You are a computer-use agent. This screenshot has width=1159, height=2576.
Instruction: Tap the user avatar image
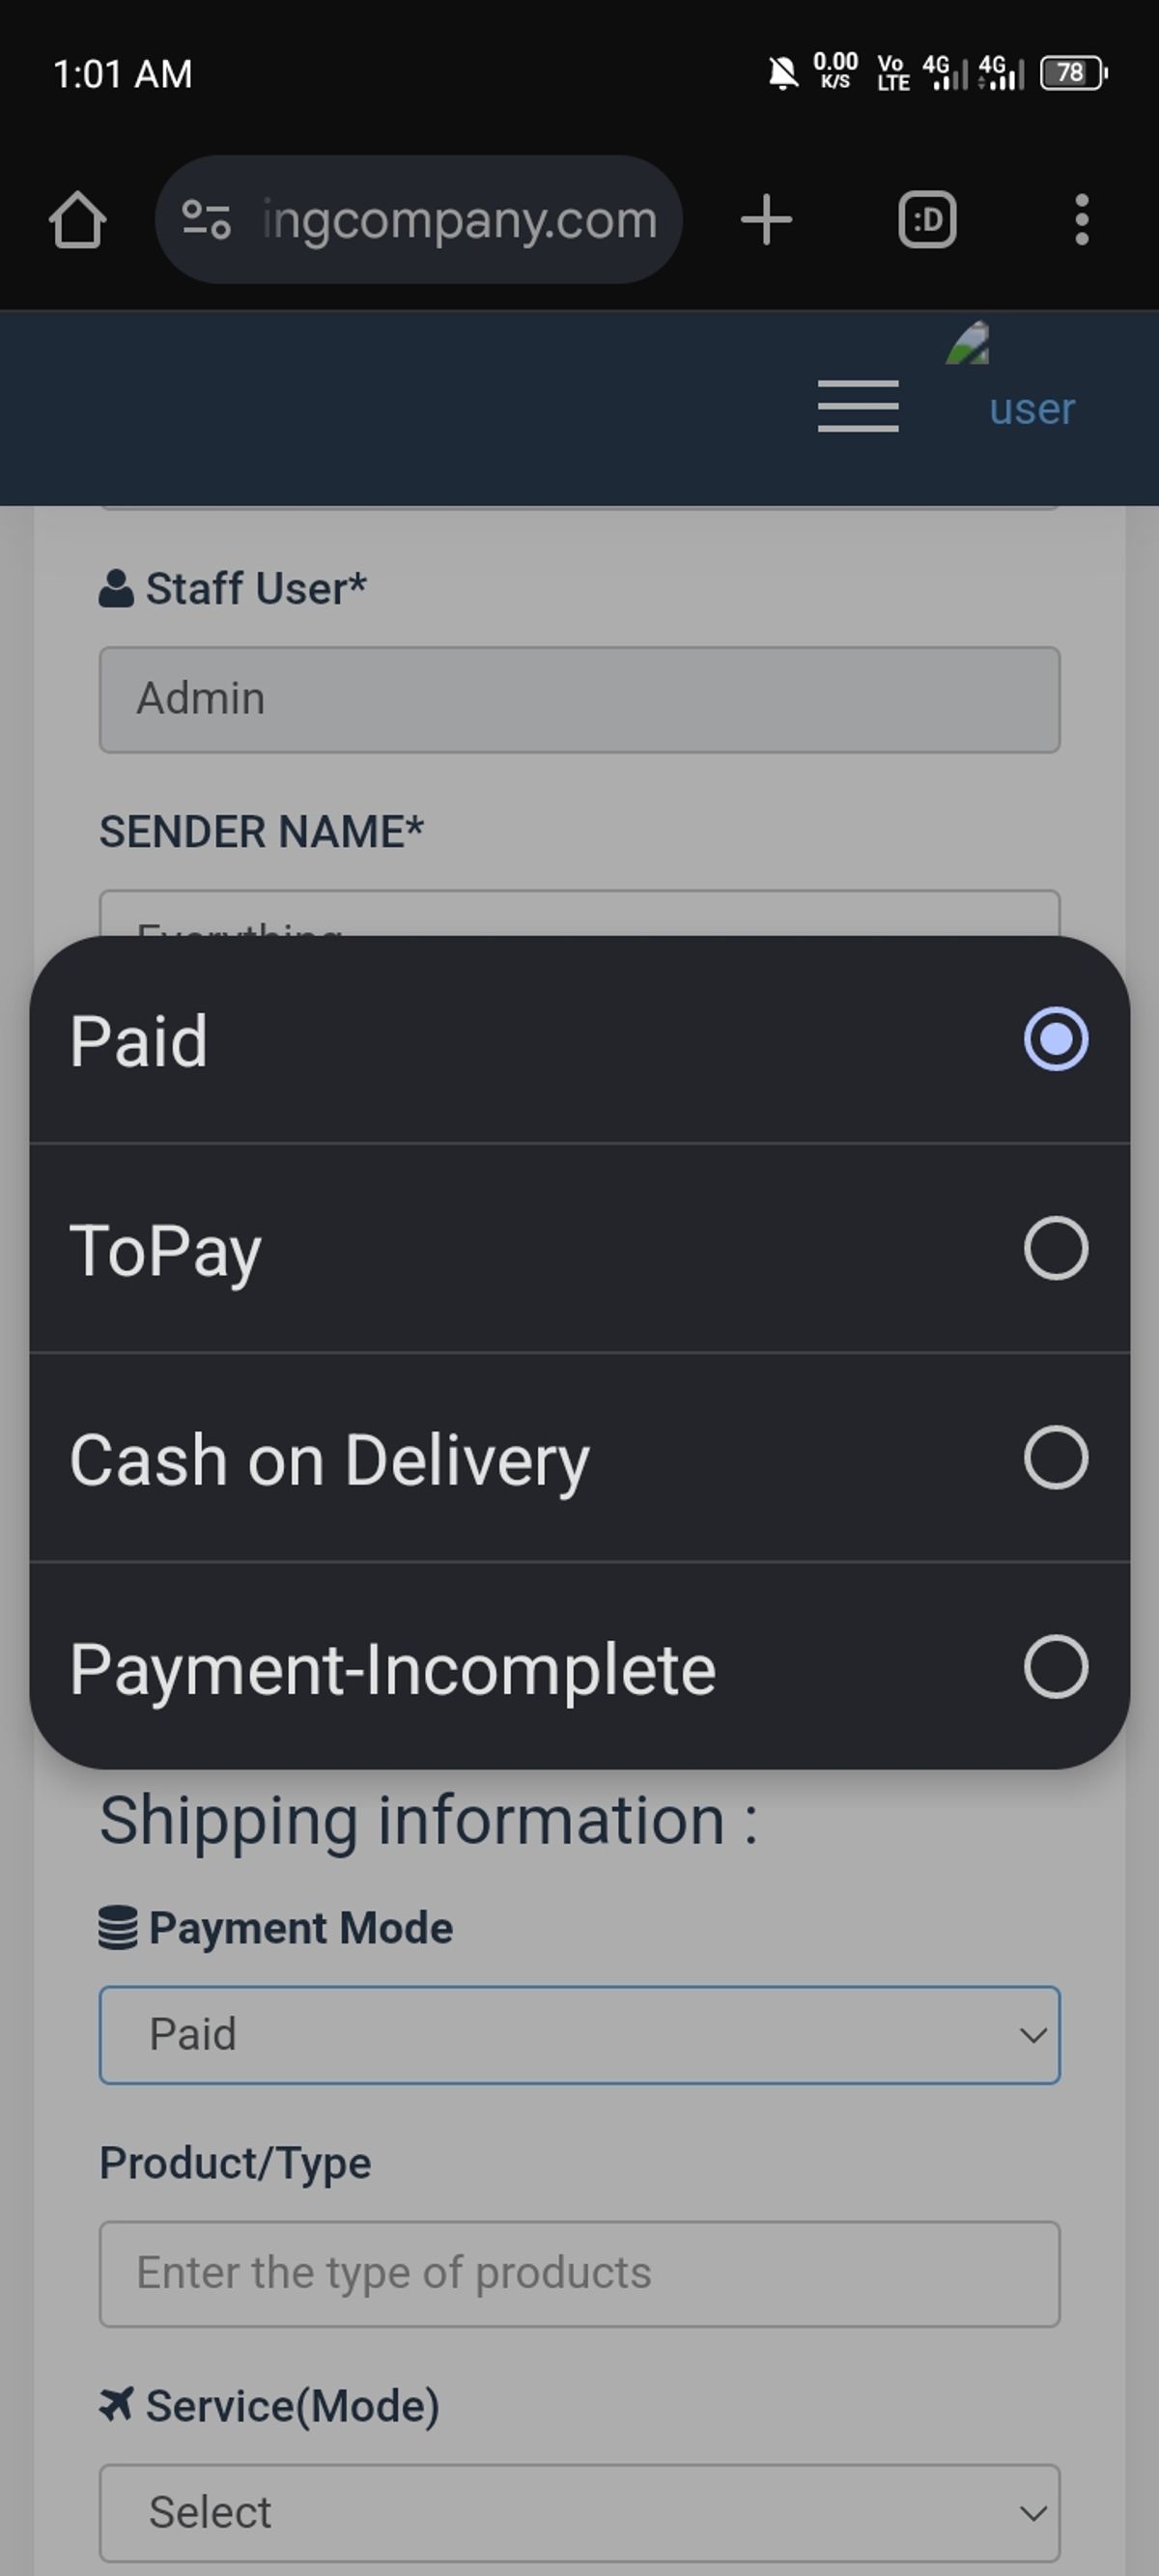coord(968,344)
